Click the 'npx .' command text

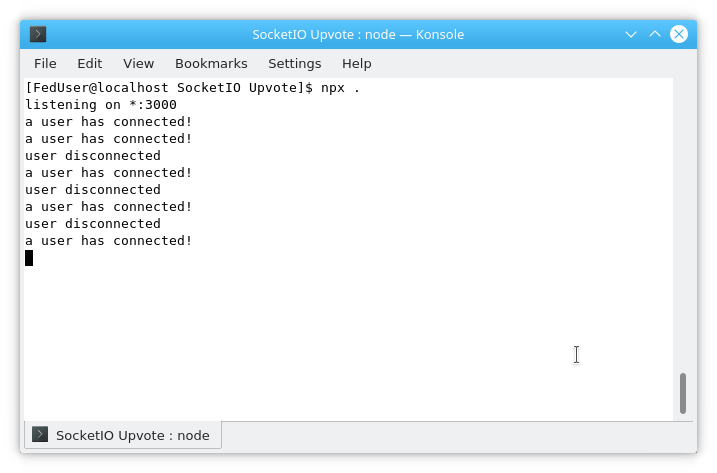(340, 88)
